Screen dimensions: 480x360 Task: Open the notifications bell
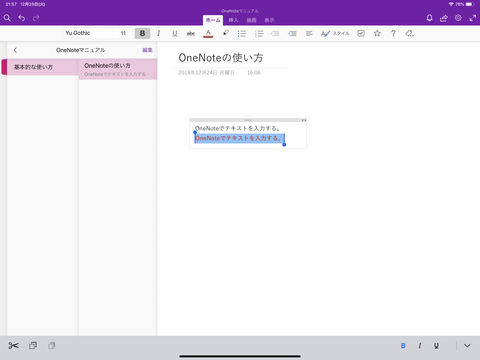(x=429, y=18)
